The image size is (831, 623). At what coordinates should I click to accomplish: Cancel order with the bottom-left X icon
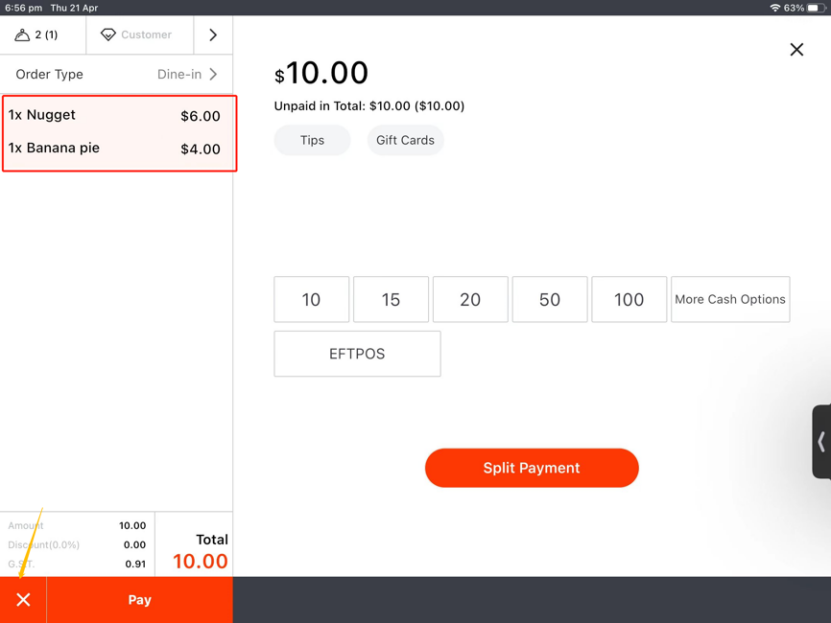coord(23,600)
